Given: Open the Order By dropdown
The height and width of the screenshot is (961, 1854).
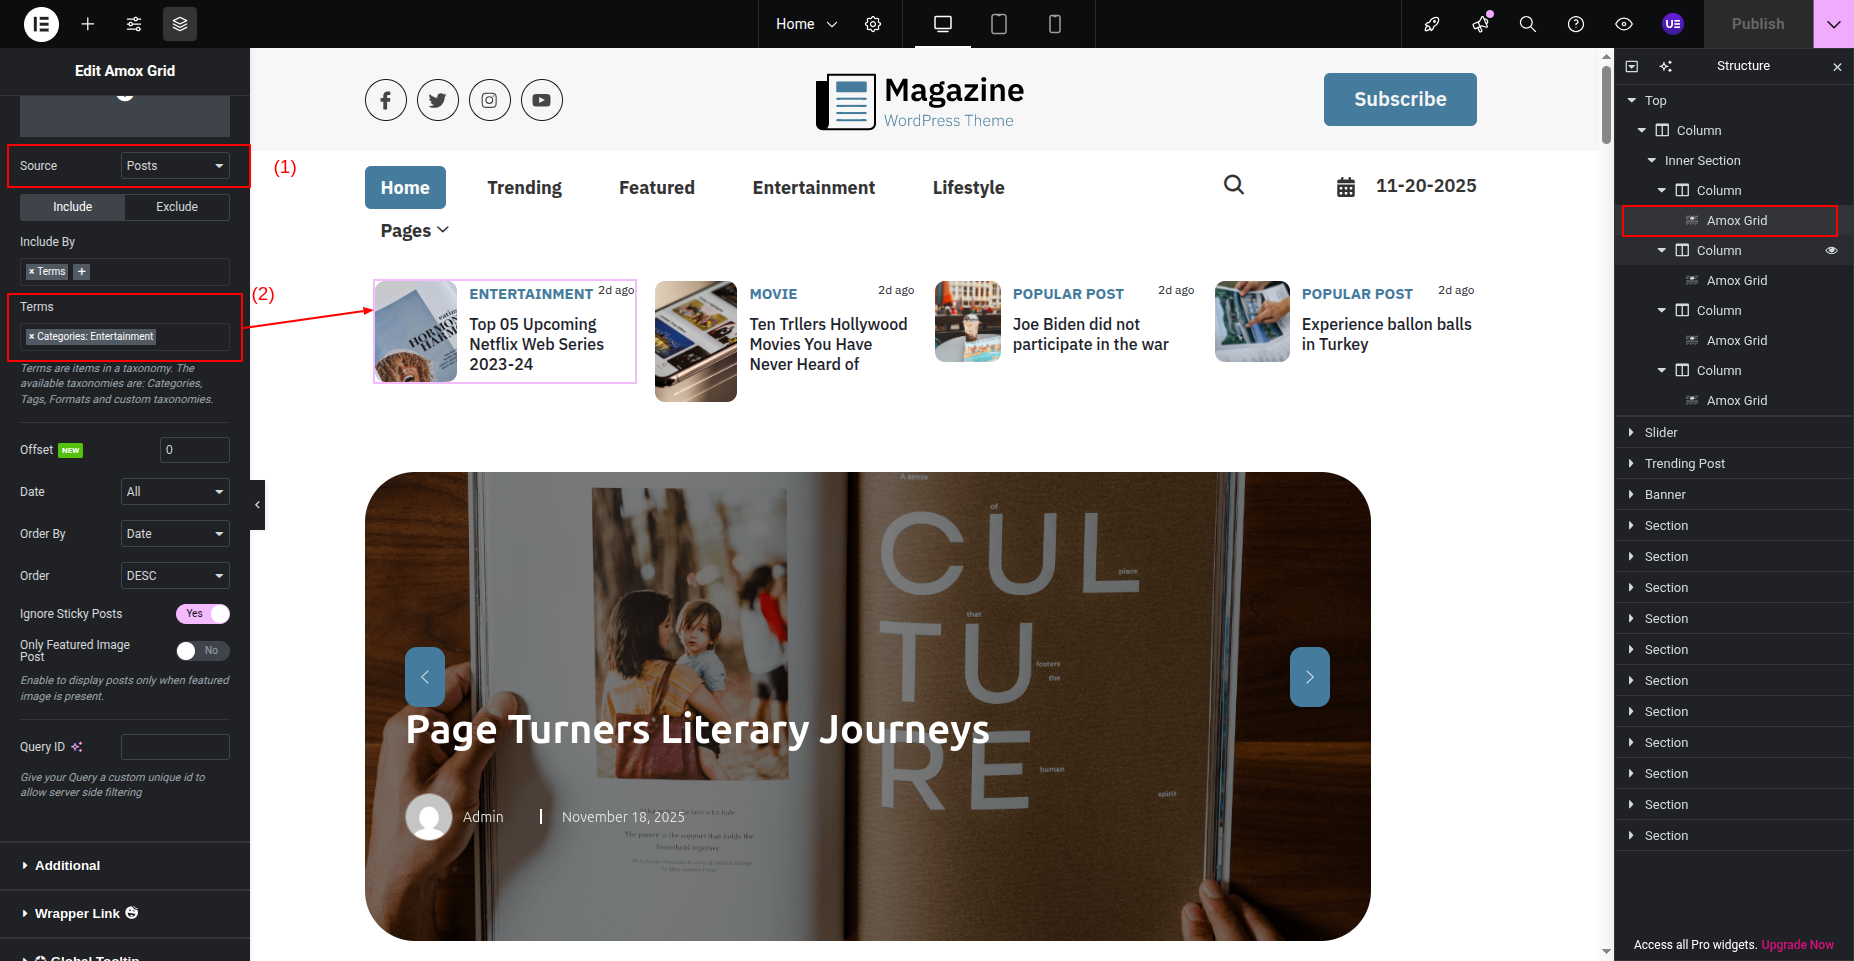Looking at the screenshot, I should click(175, 534).
